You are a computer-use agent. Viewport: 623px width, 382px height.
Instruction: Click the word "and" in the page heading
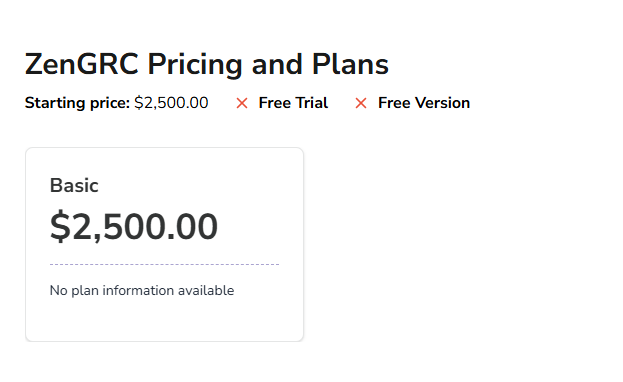[277, 64]
